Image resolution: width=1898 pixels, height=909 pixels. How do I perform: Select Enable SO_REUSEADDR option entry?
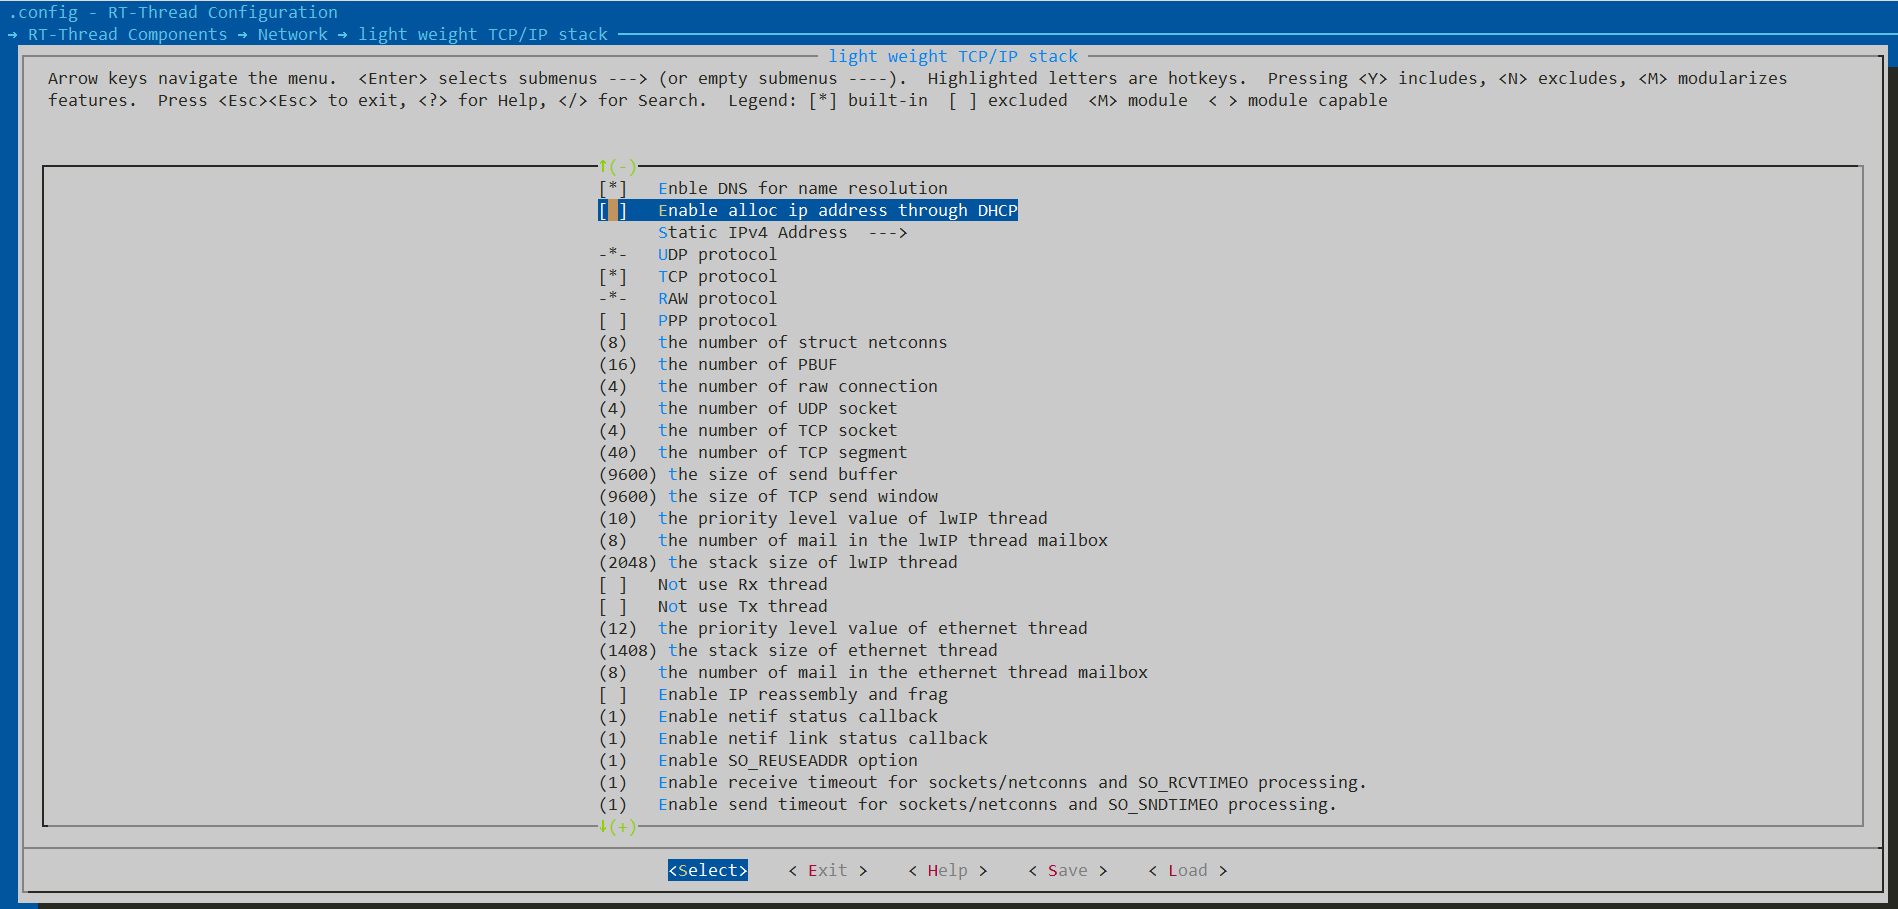pos(758,760)
